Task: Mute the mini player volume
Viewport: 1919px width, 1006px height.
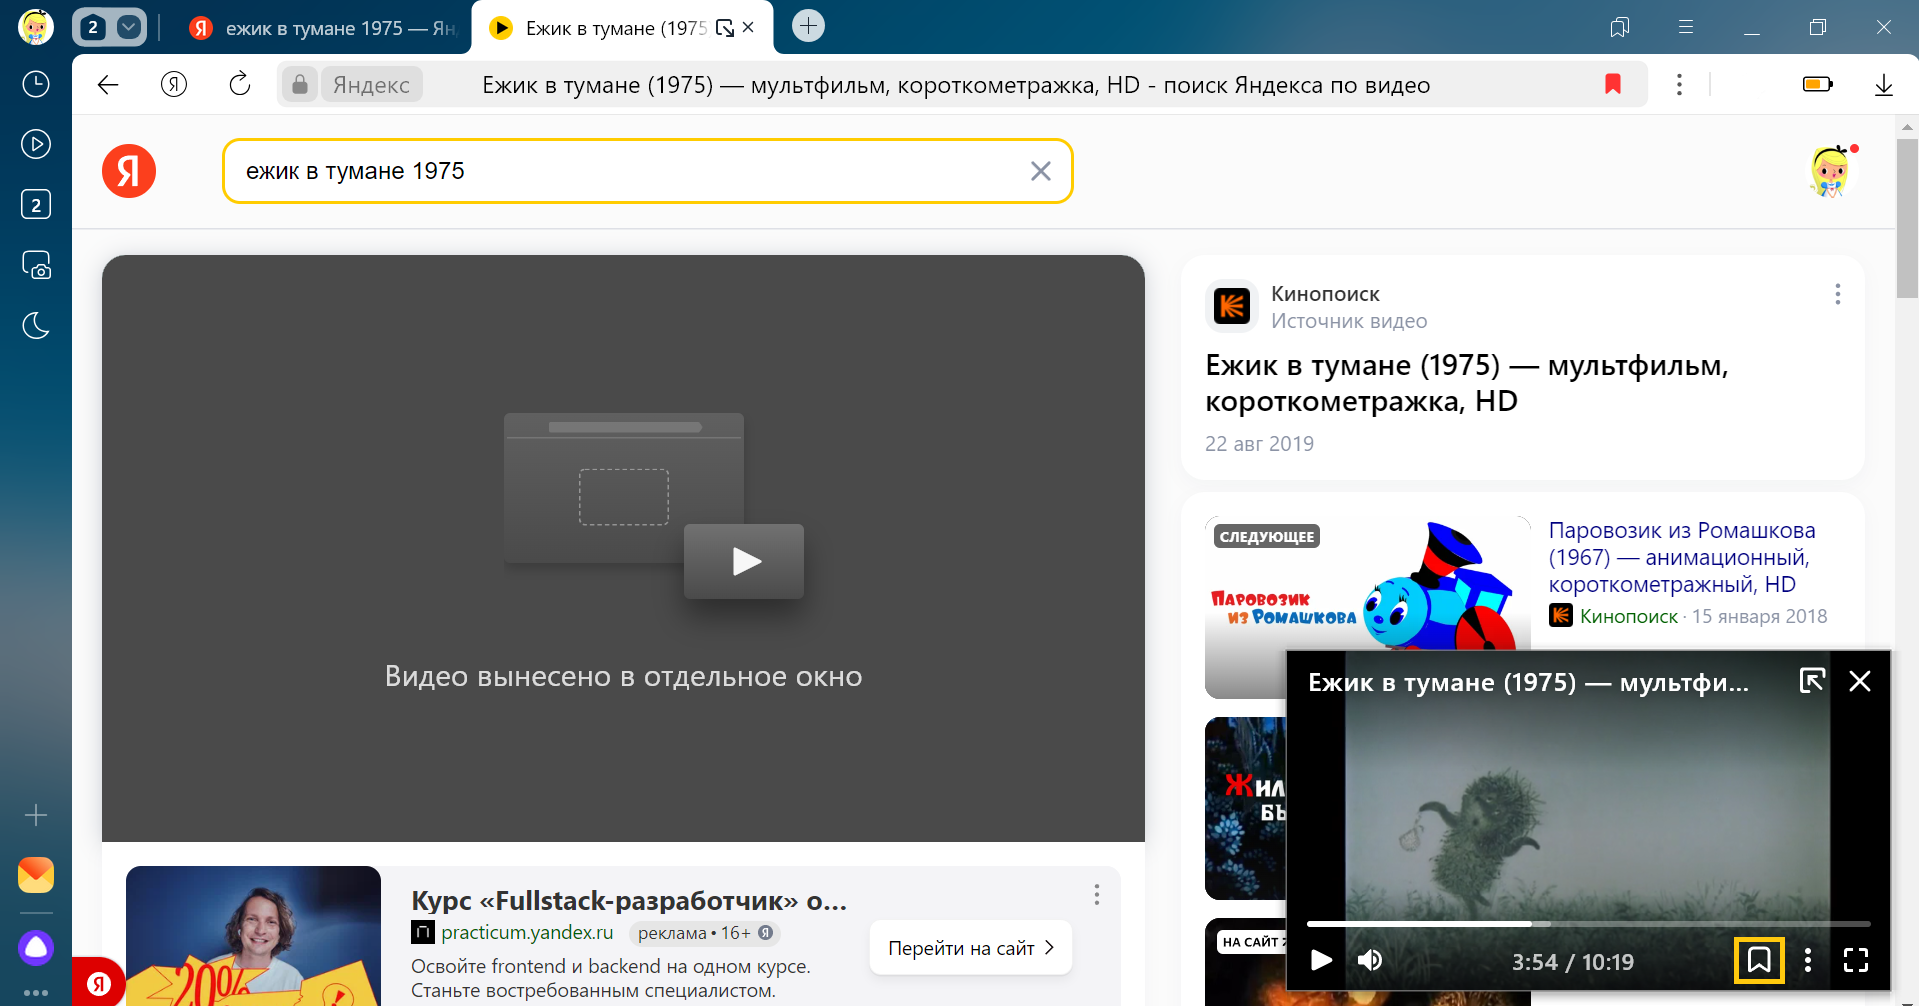Action: click(x=1370, y=960)
